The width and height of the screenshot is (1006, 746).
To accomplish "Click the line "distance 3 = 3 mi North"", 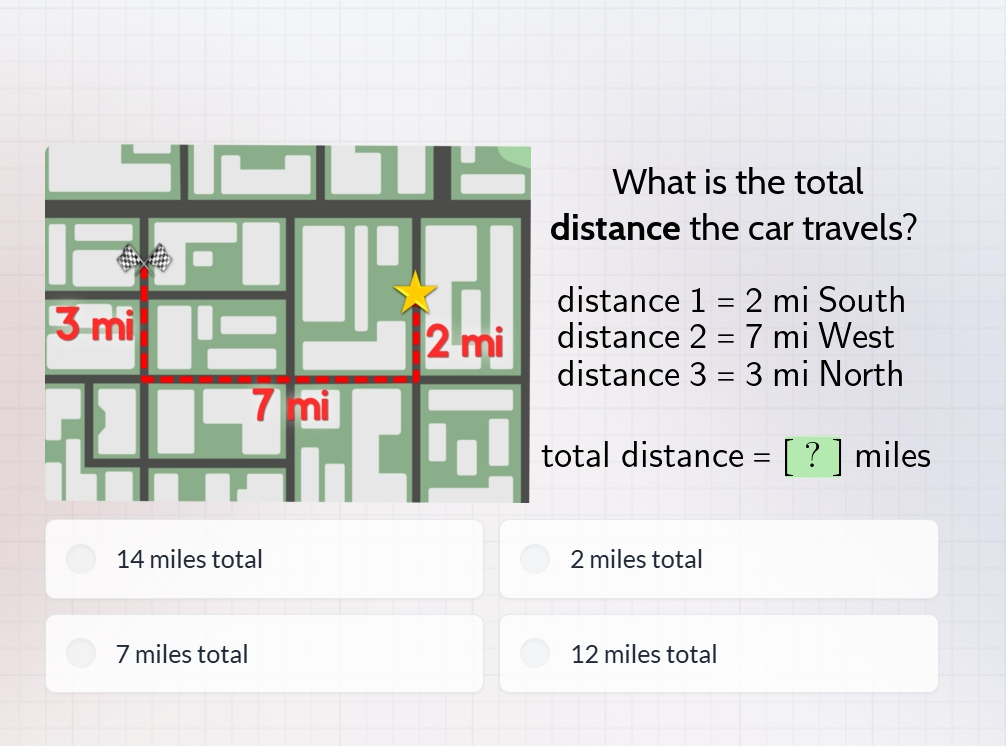I will click(731, 375).
